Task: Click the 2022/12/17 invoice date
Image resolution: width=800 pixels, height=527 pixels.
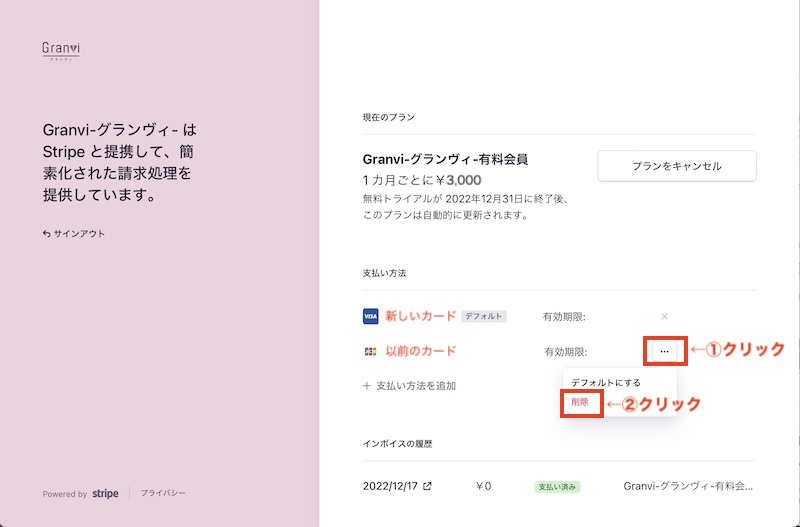Action: point(390,486)
